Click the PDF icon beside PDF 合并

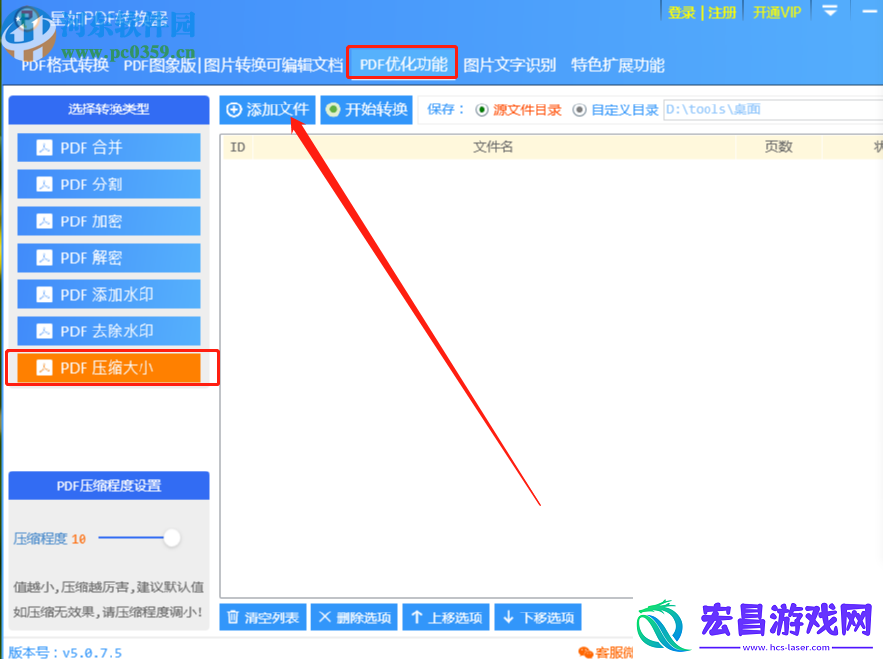pyautogui.click(x=44, y=148)
